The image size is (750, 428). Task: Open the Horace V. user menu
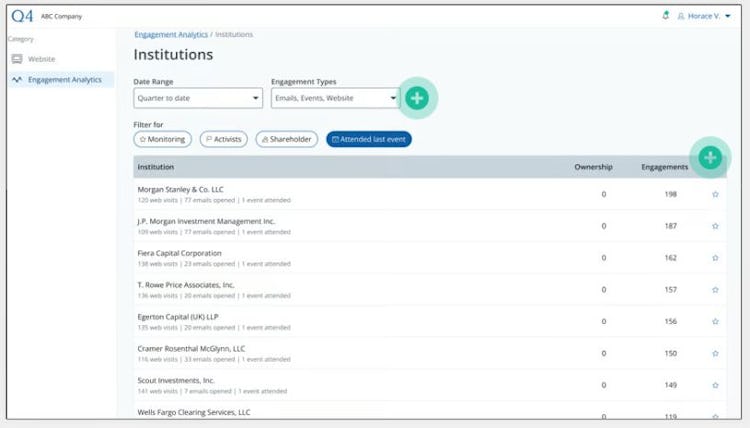click(704, 16)
